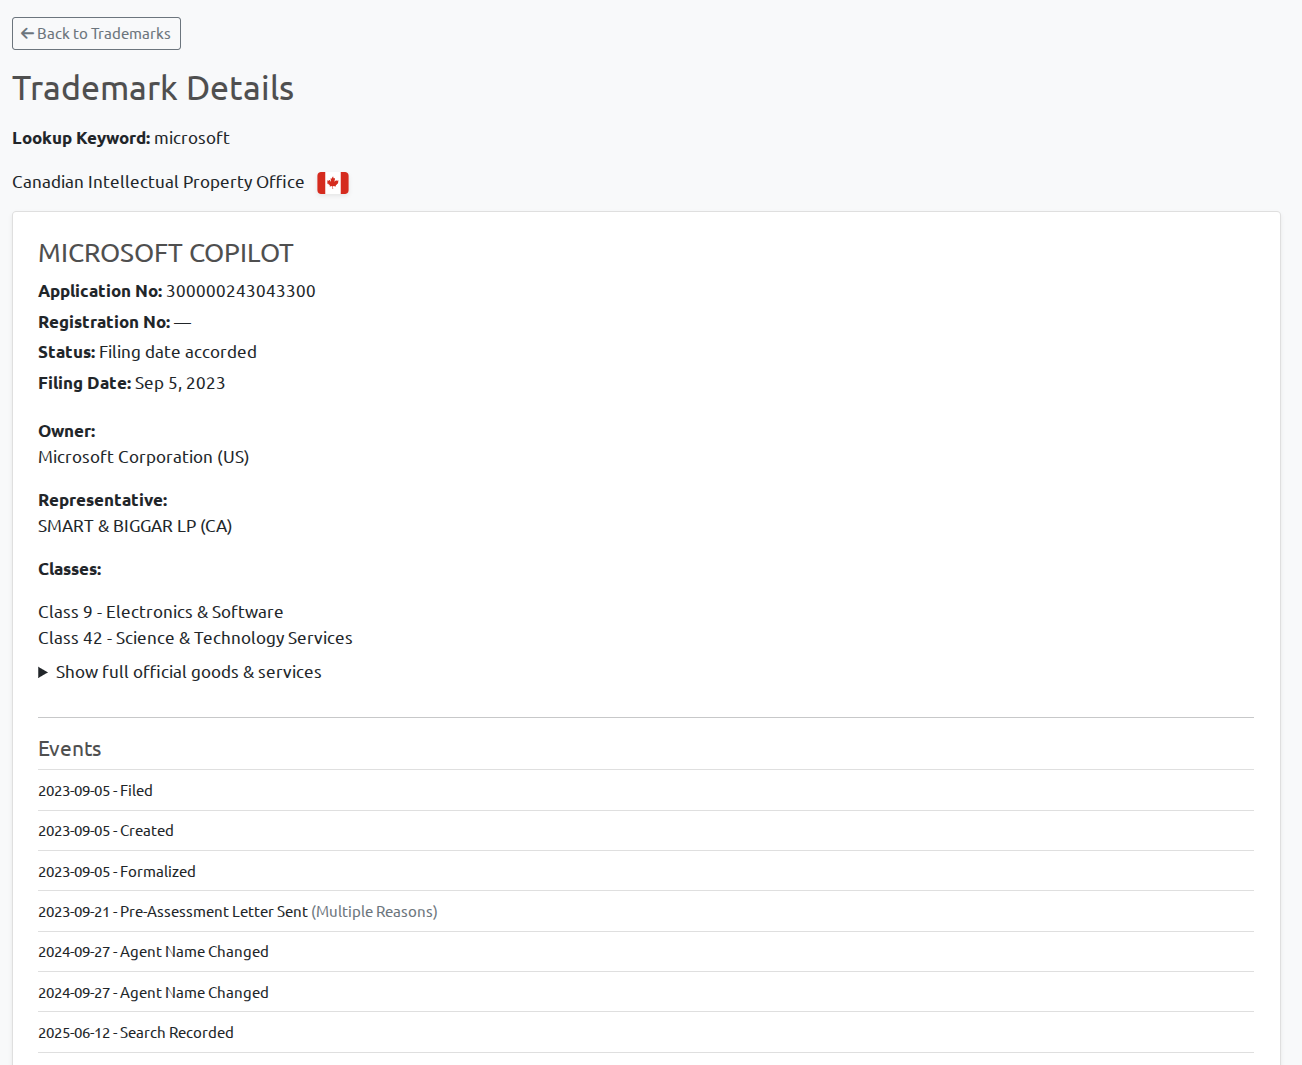Expand the full official goods & services list

187,672
